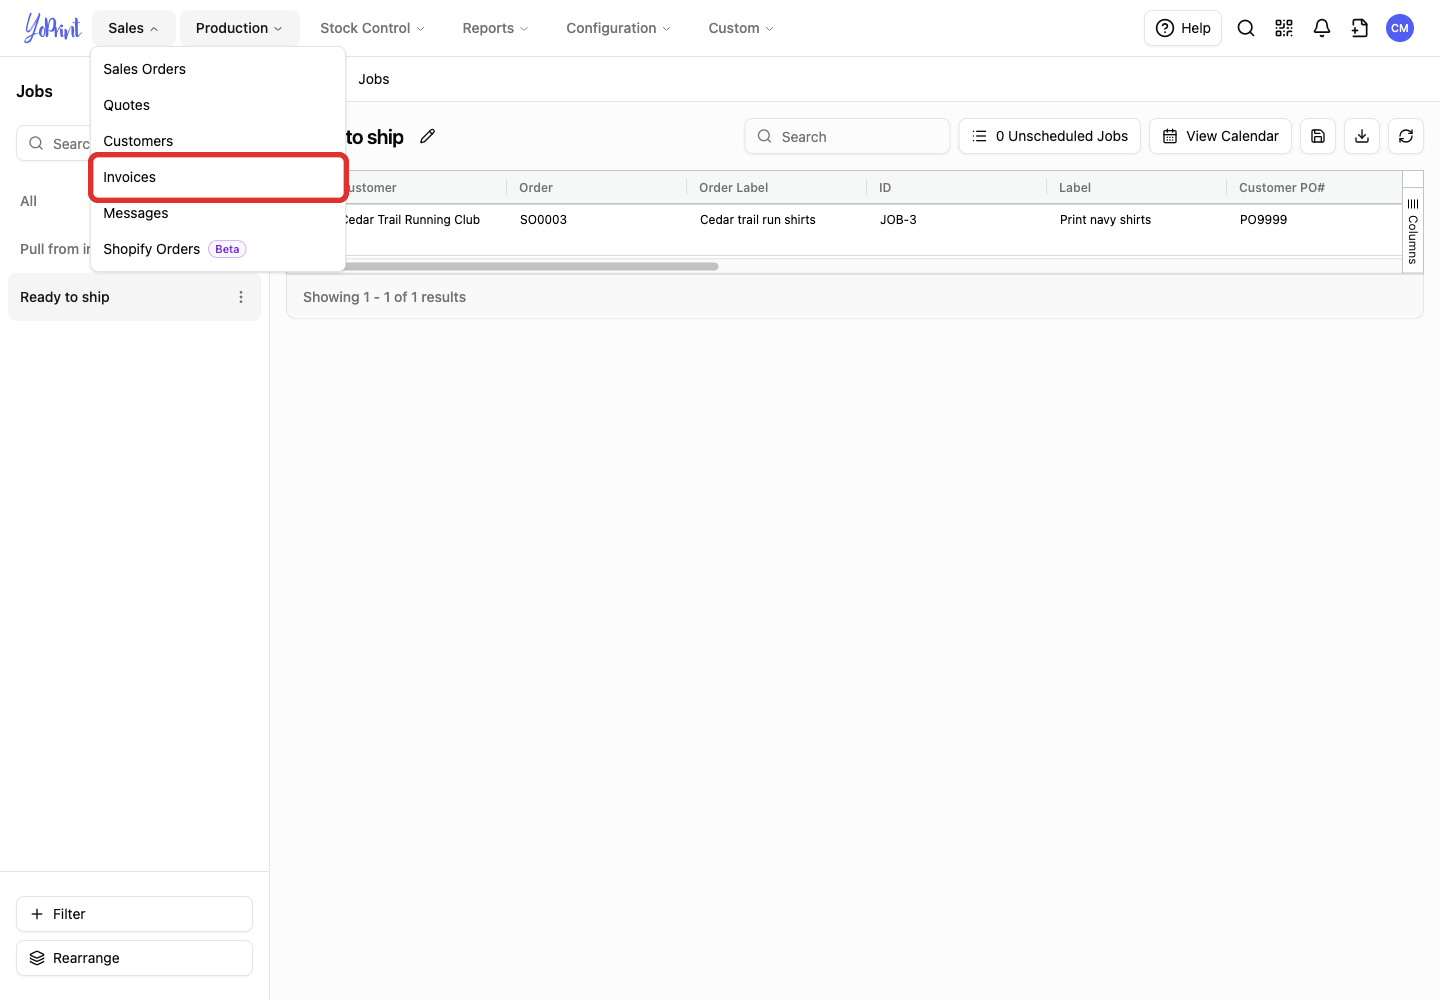This screenshot has width=1440, height=1000.
Task: Open the global search magnifier icon
Action: coord(1246,28)
